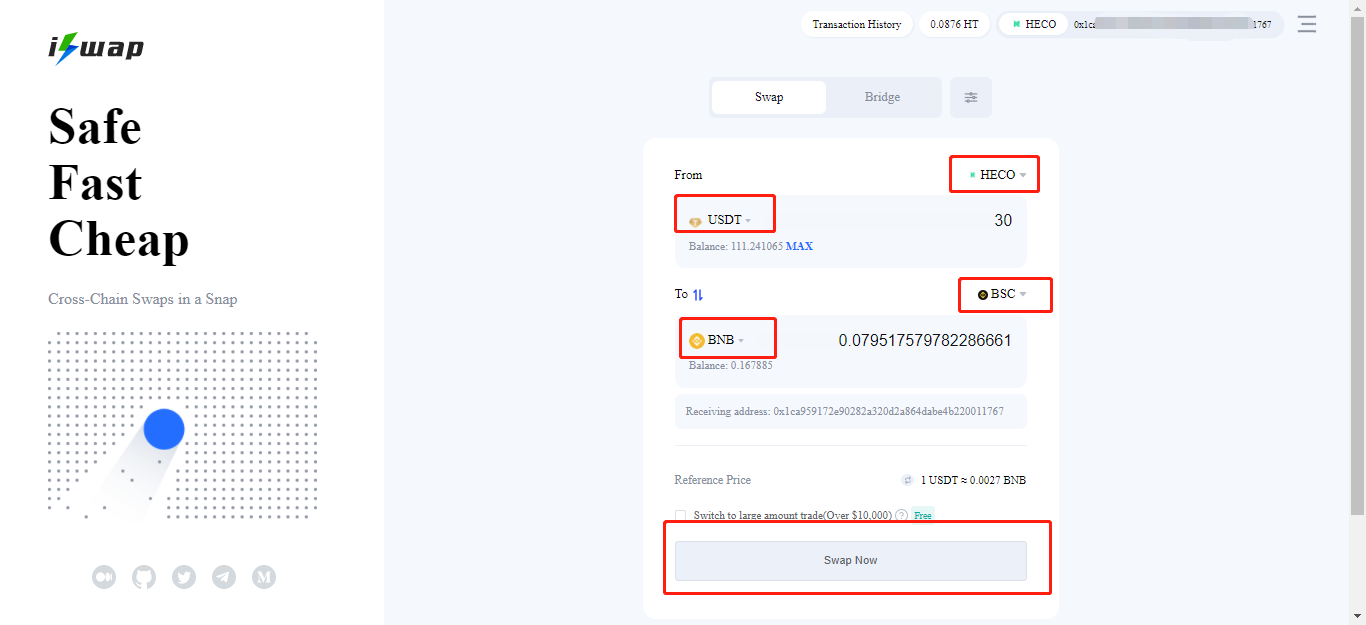Image resolution: width=1366 pixels, height=625 pixels.
Task: Switch to the Bridge tab
Action: pos(882,97)
